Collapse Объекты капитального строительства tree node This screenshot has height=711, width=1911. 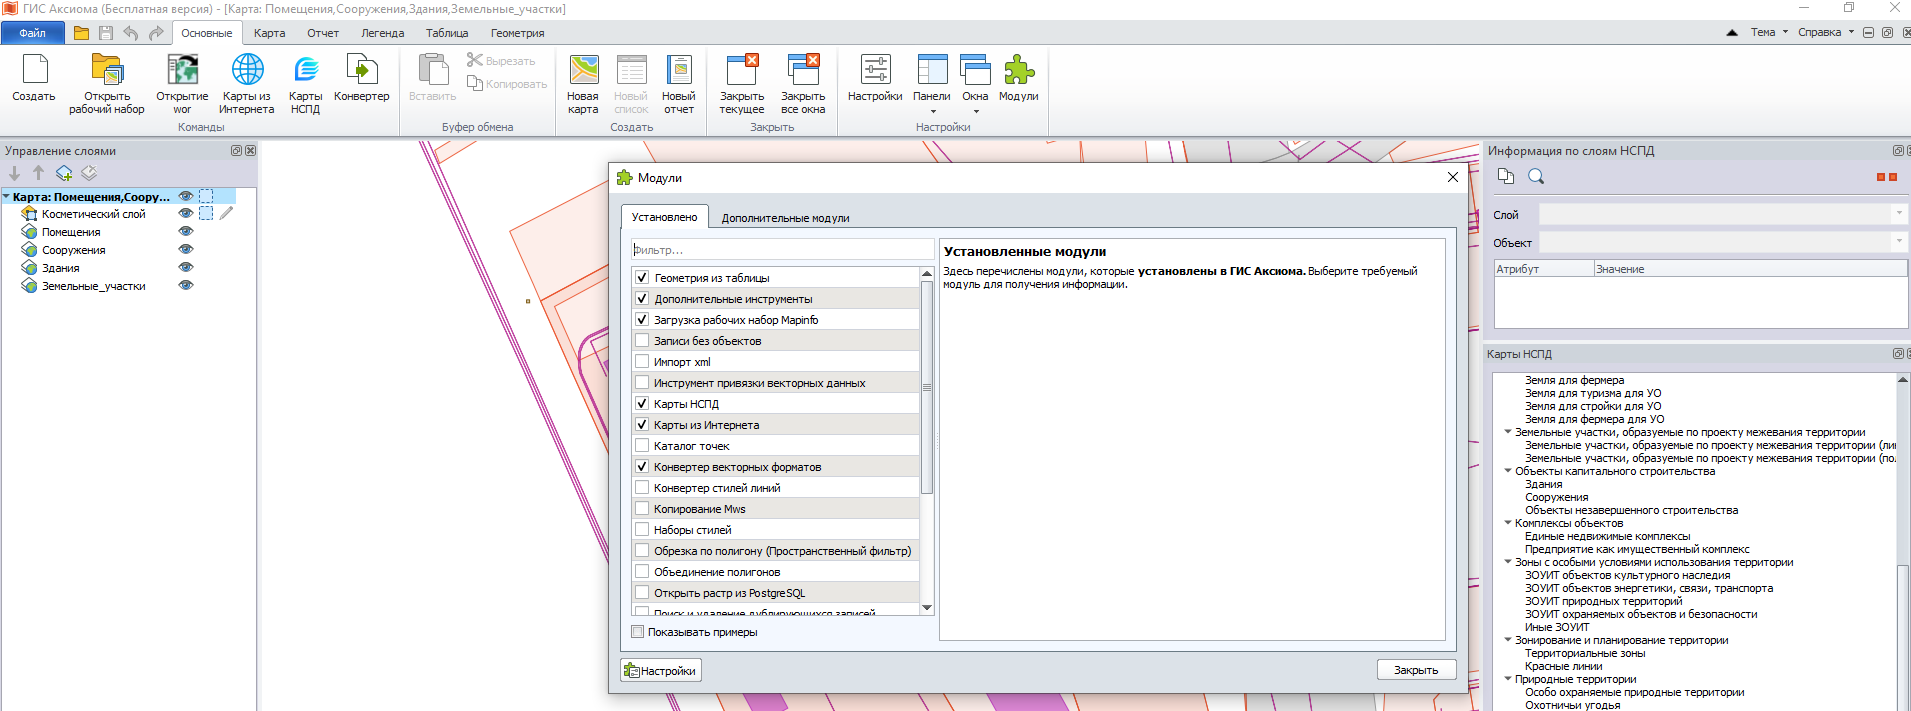[x=1508, y=471]
